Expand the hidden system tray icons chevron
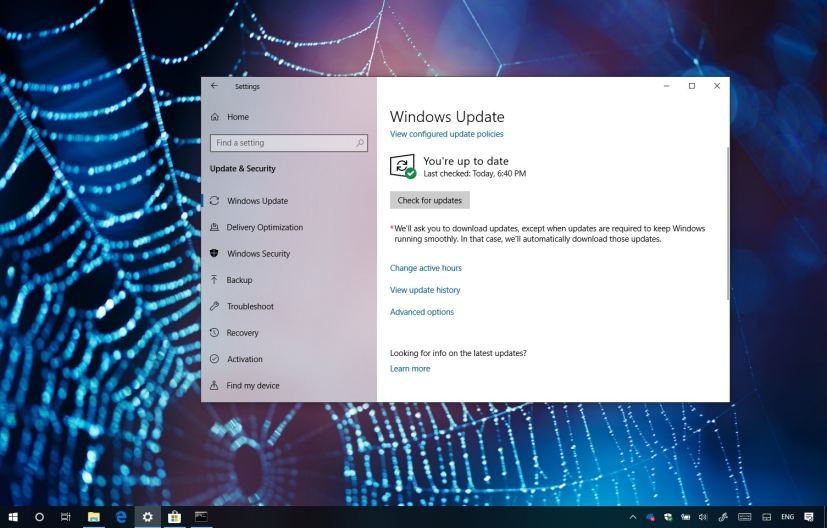The width and height of the screenshot is (827, 528). click(x=633, y=517)
